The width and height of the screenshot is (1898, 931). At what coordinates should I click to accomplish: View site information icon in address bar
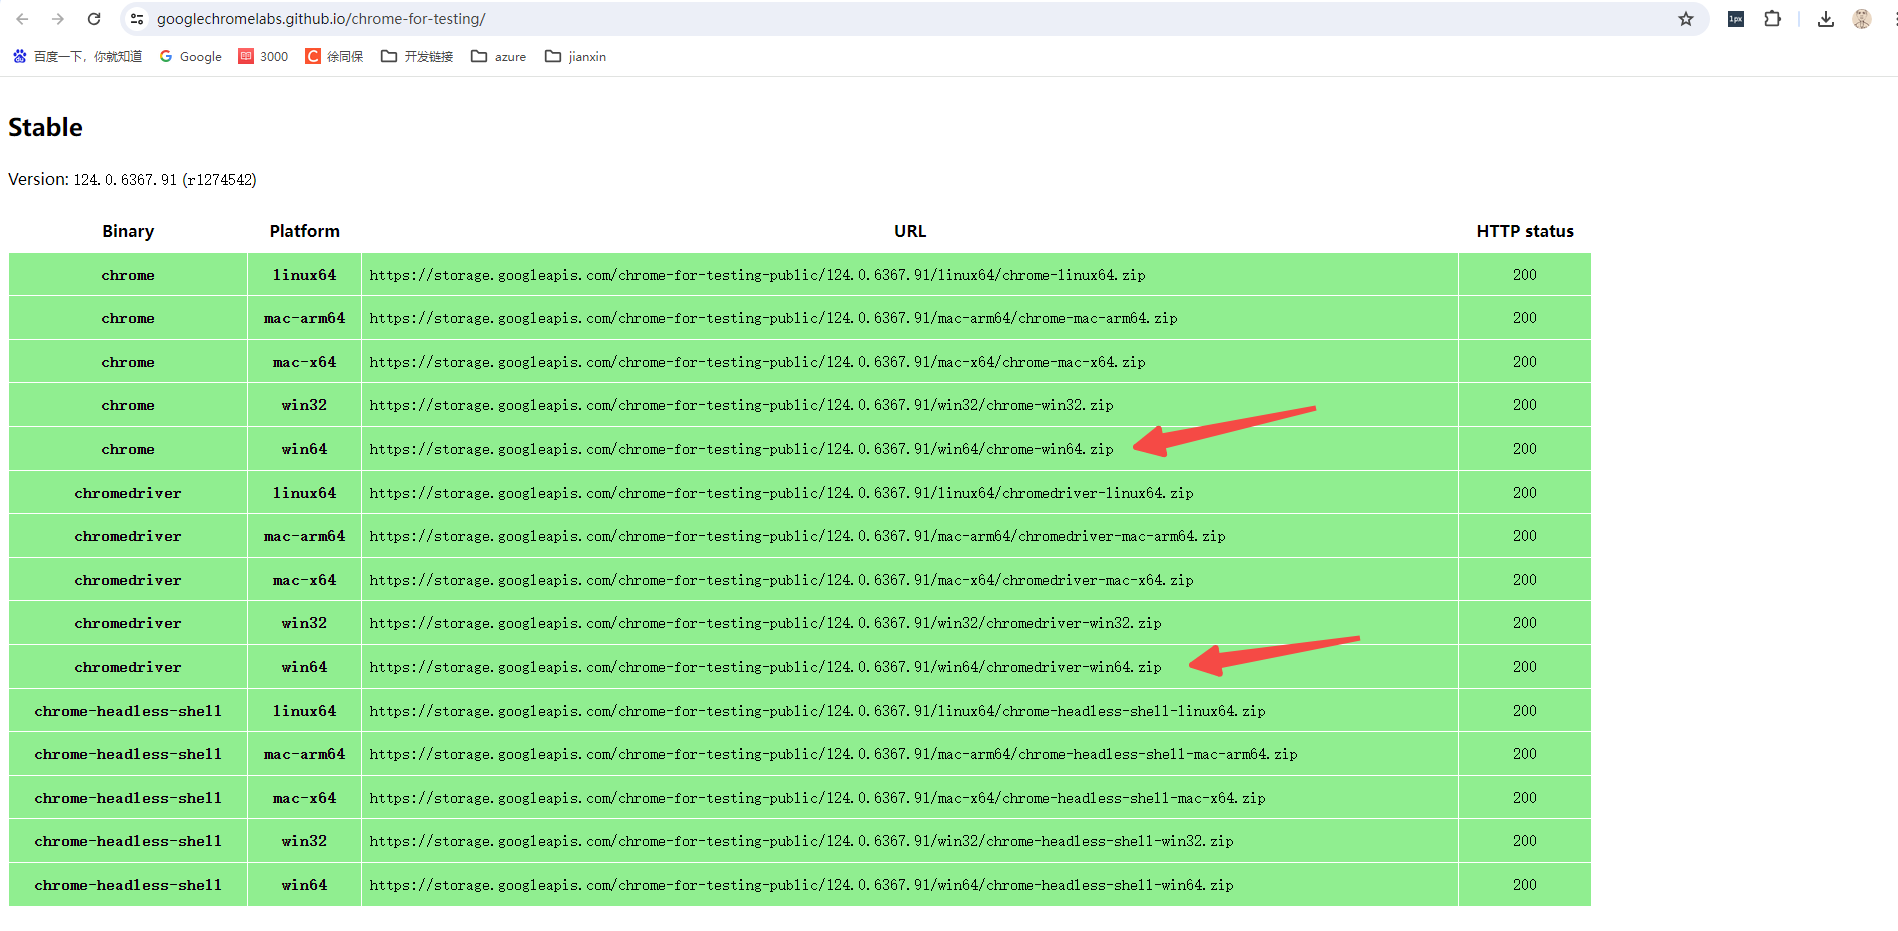coord(136,18)
